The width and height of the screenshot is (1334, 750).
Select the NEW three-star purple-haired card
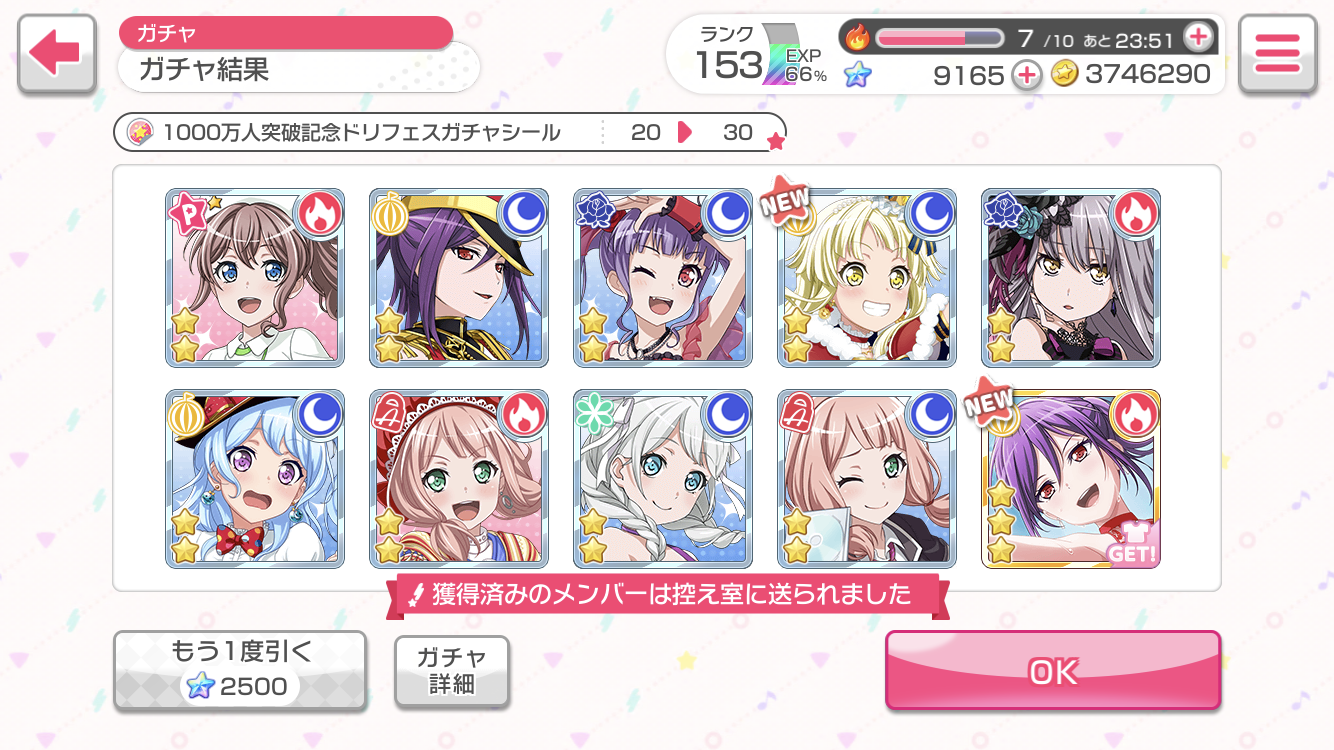point(1071,479)
